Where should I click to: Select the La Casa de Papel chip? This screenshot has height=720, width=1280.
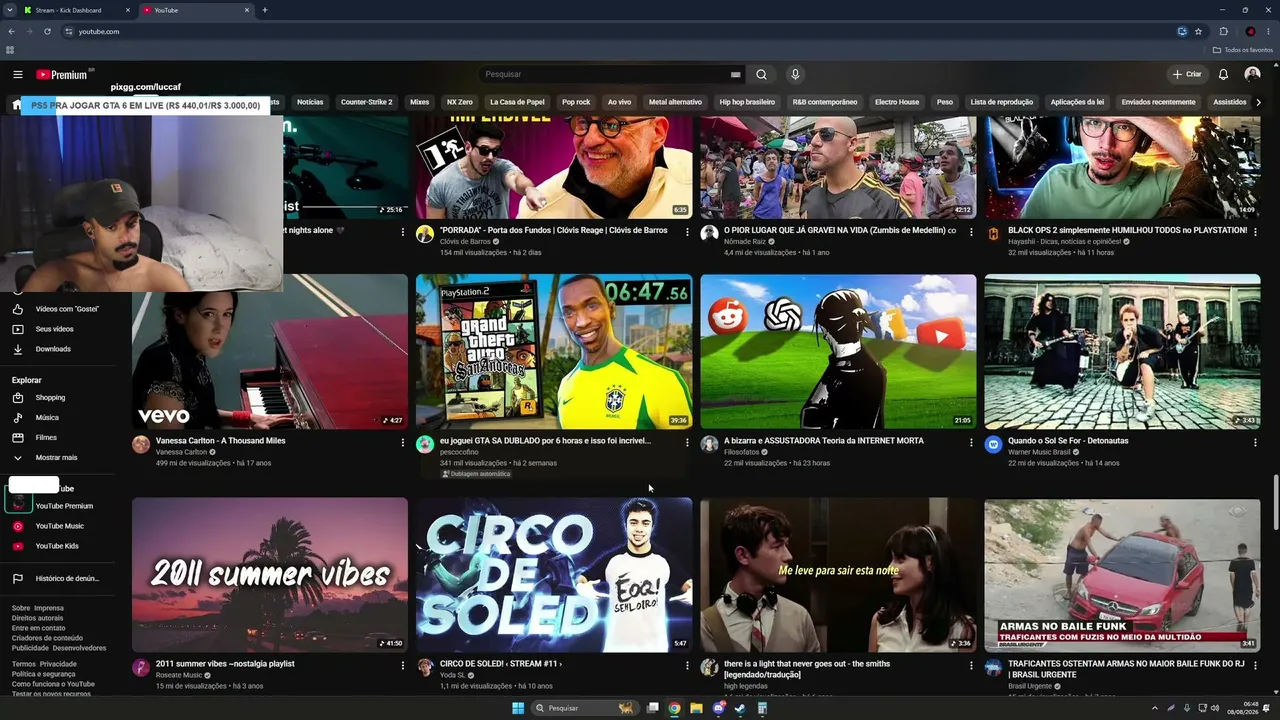pyautogui.click(x=517, y=102)
